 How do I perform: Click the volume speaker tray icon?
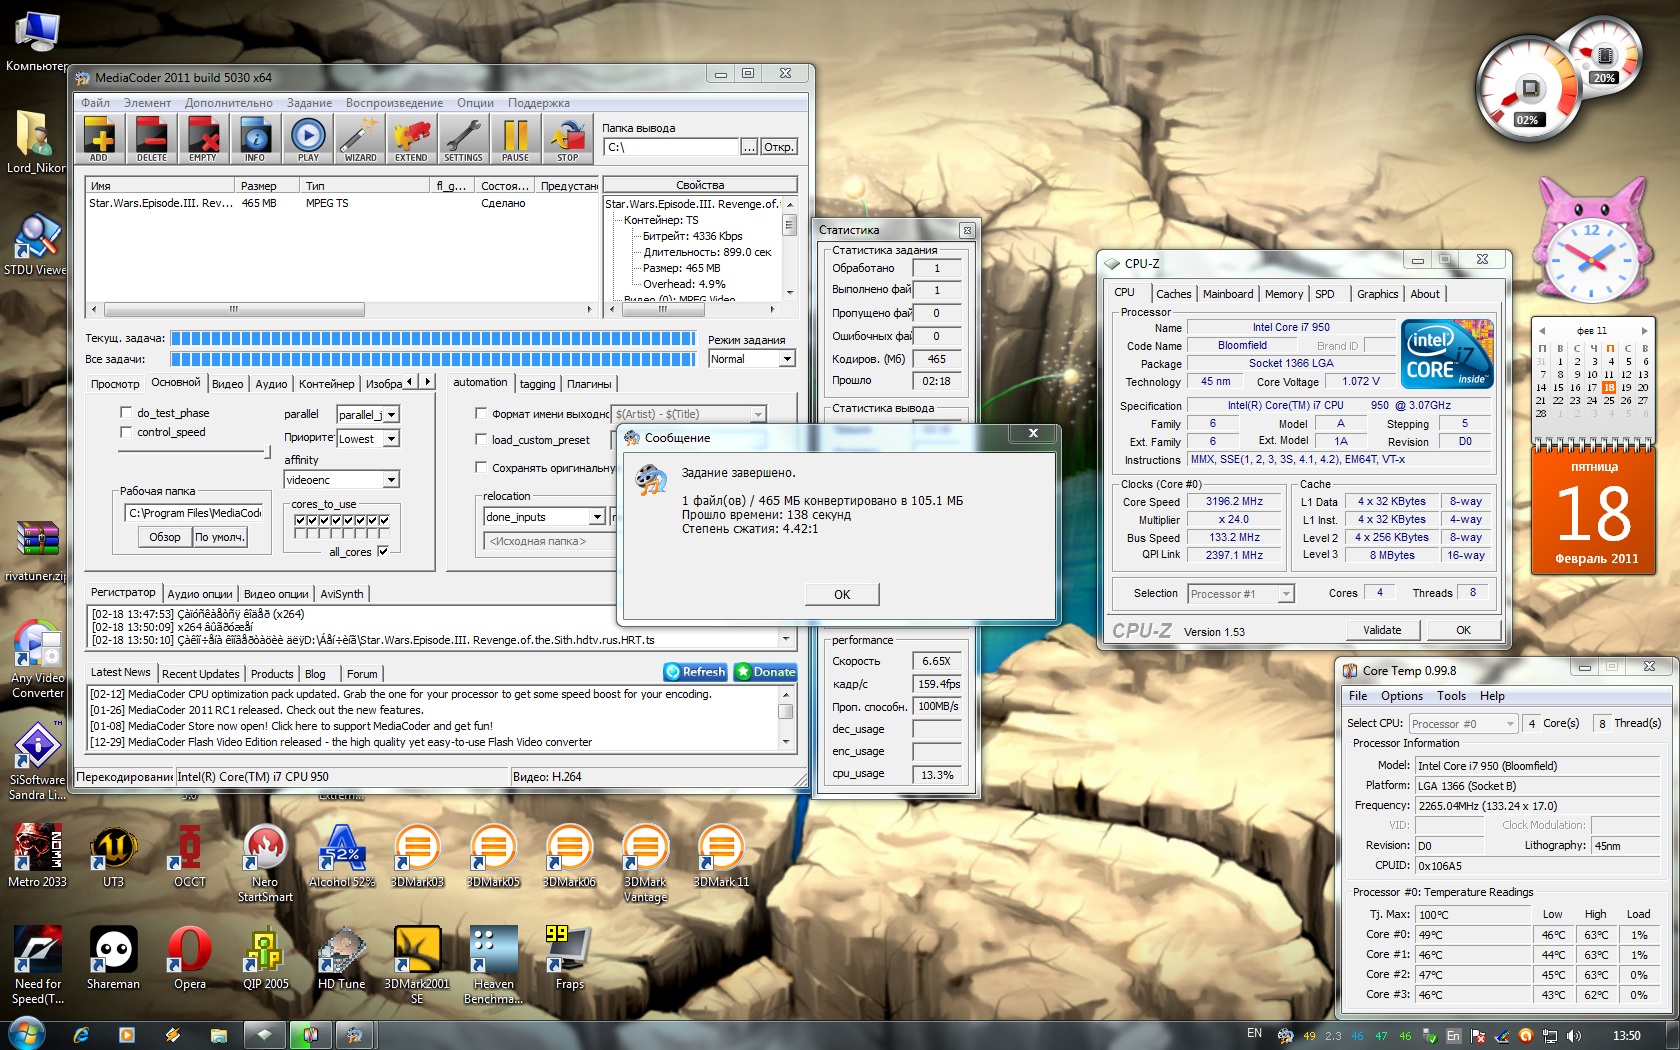point(1574,1036)
